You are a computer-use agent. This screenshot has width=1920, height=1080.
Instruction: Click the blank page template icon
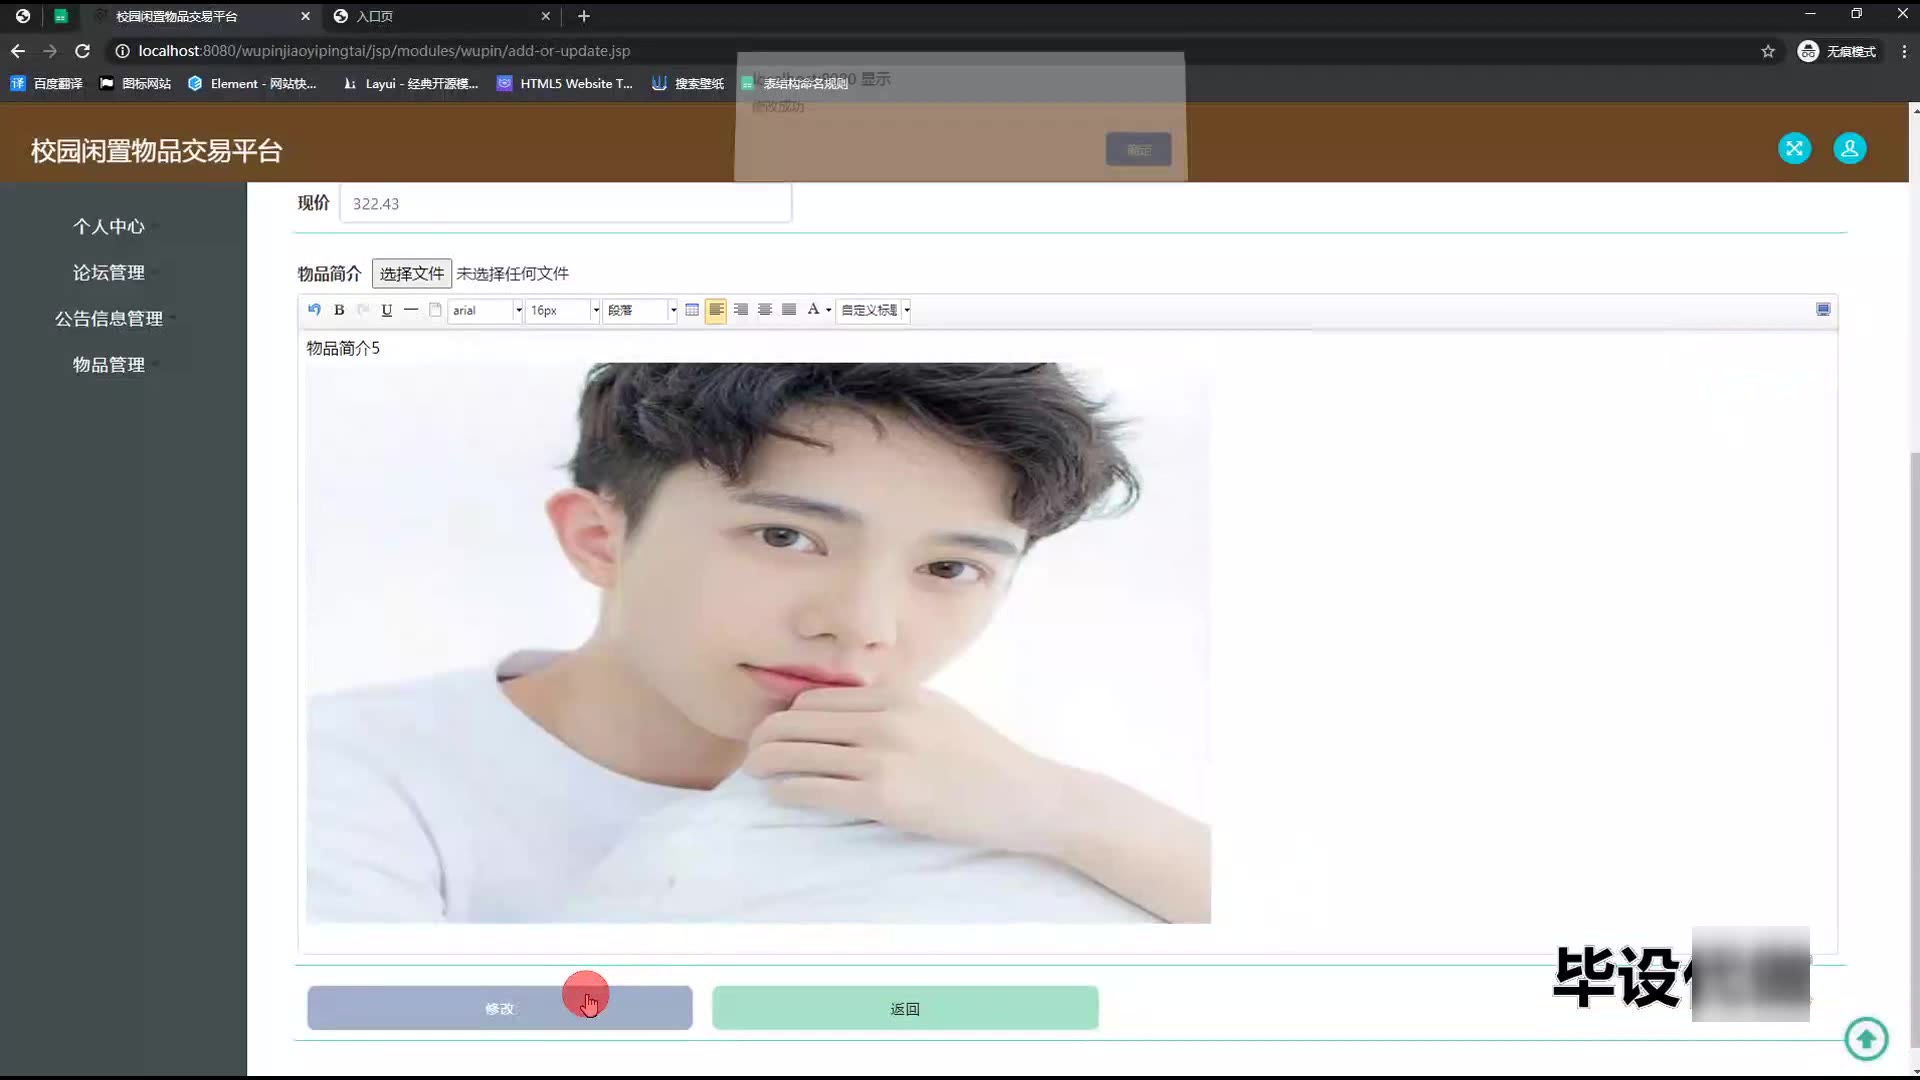pos(435,310)
